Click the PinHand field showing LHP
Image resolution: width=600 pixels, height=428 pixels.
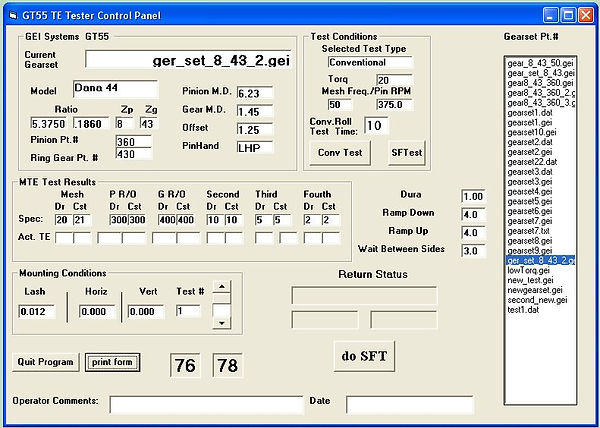[255, 147]
